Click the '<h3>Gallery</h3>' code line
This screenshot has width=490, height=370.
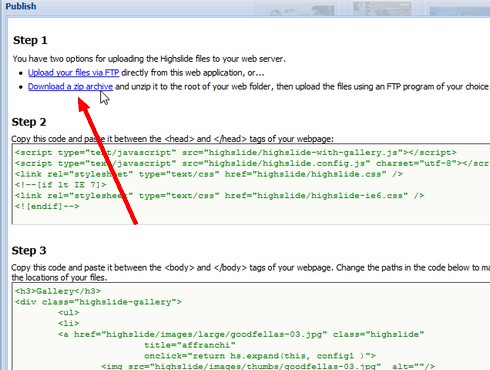pyautogui.click(x=58, y=291)
